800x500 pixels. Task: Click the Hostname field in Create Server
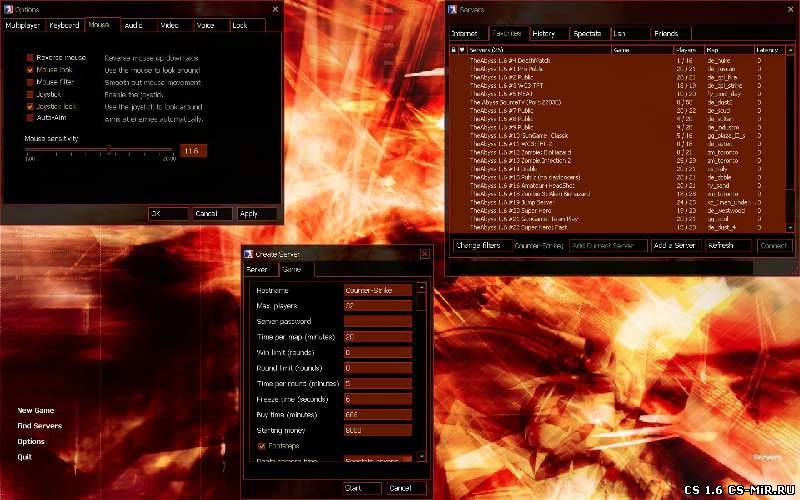tap(378, 290)
